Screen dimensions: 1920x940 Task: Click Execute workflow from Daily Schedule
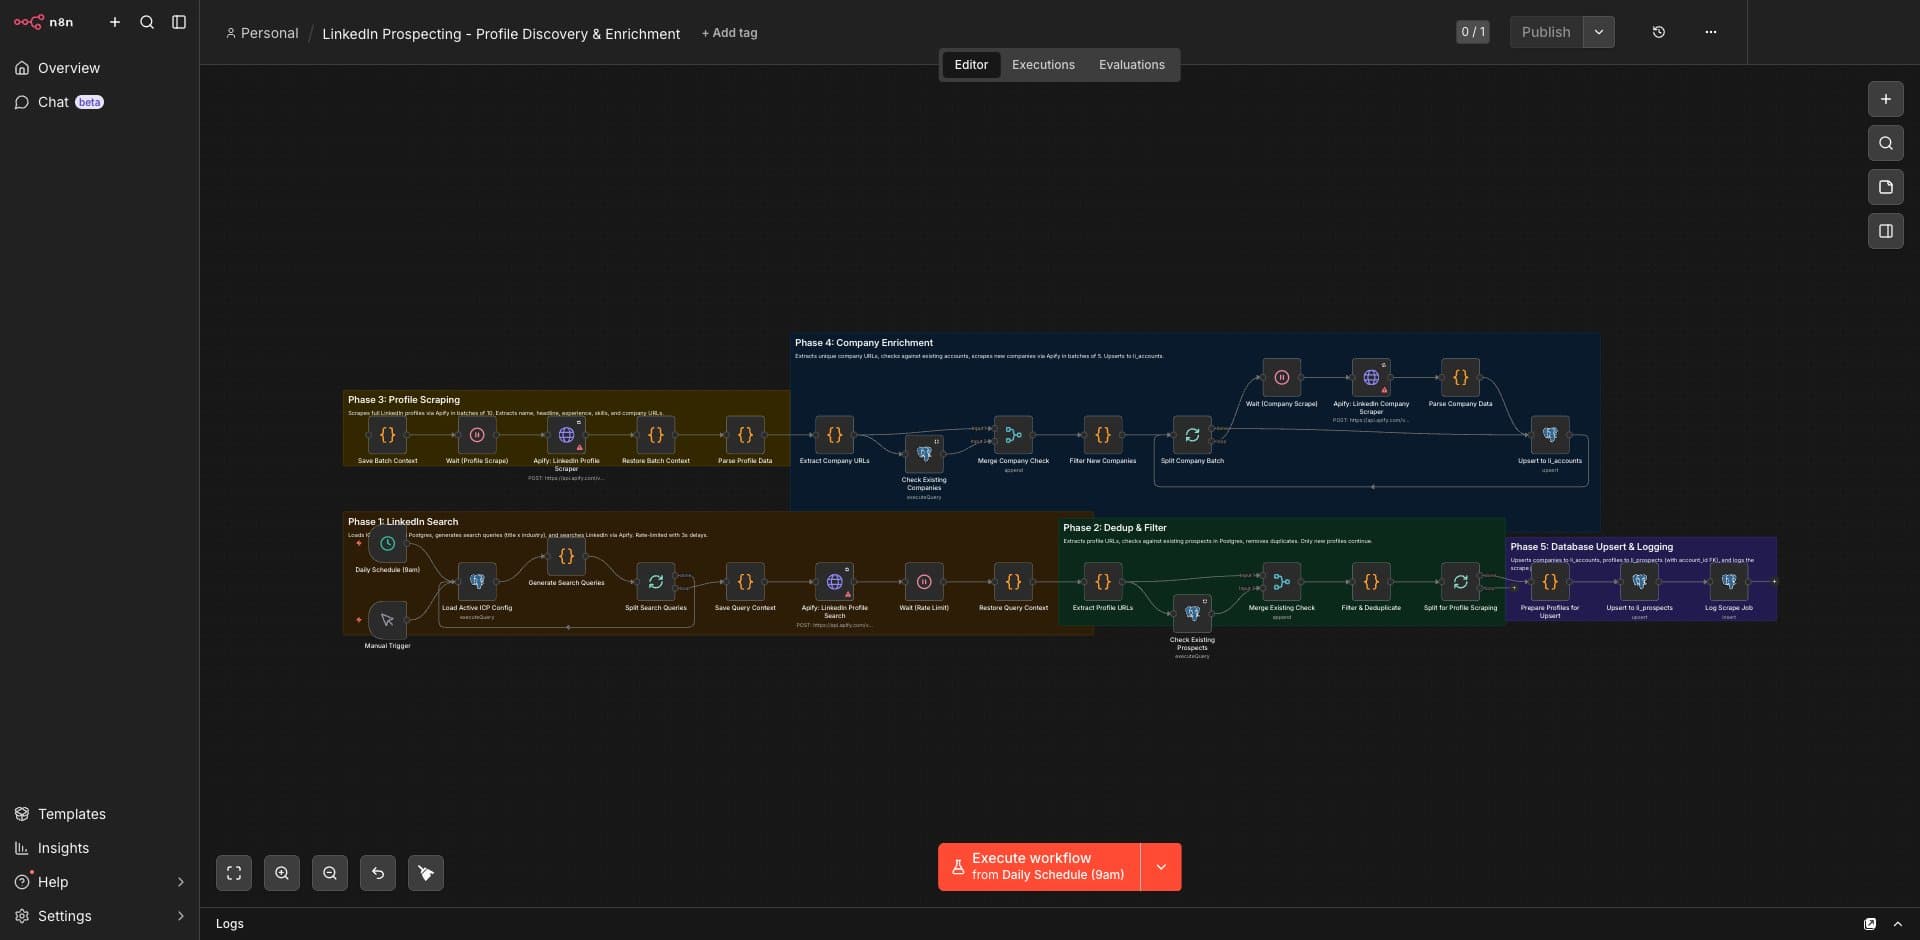(x=1039, y=867)
